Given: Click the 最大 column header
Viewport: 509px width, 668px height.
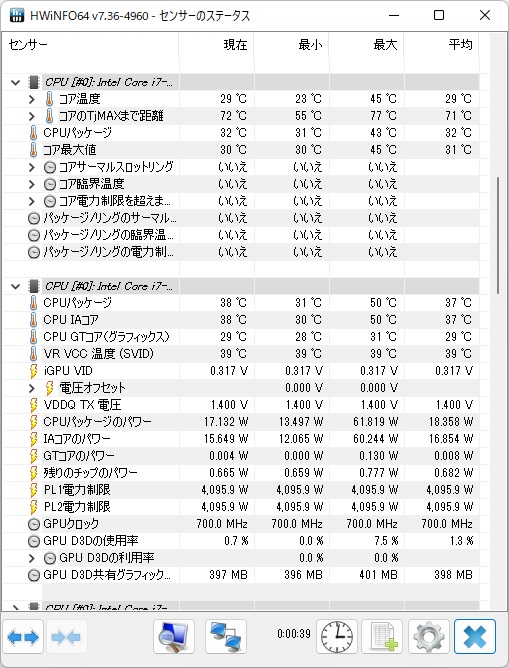Looking at the screenshot, I should coord(367,45).
